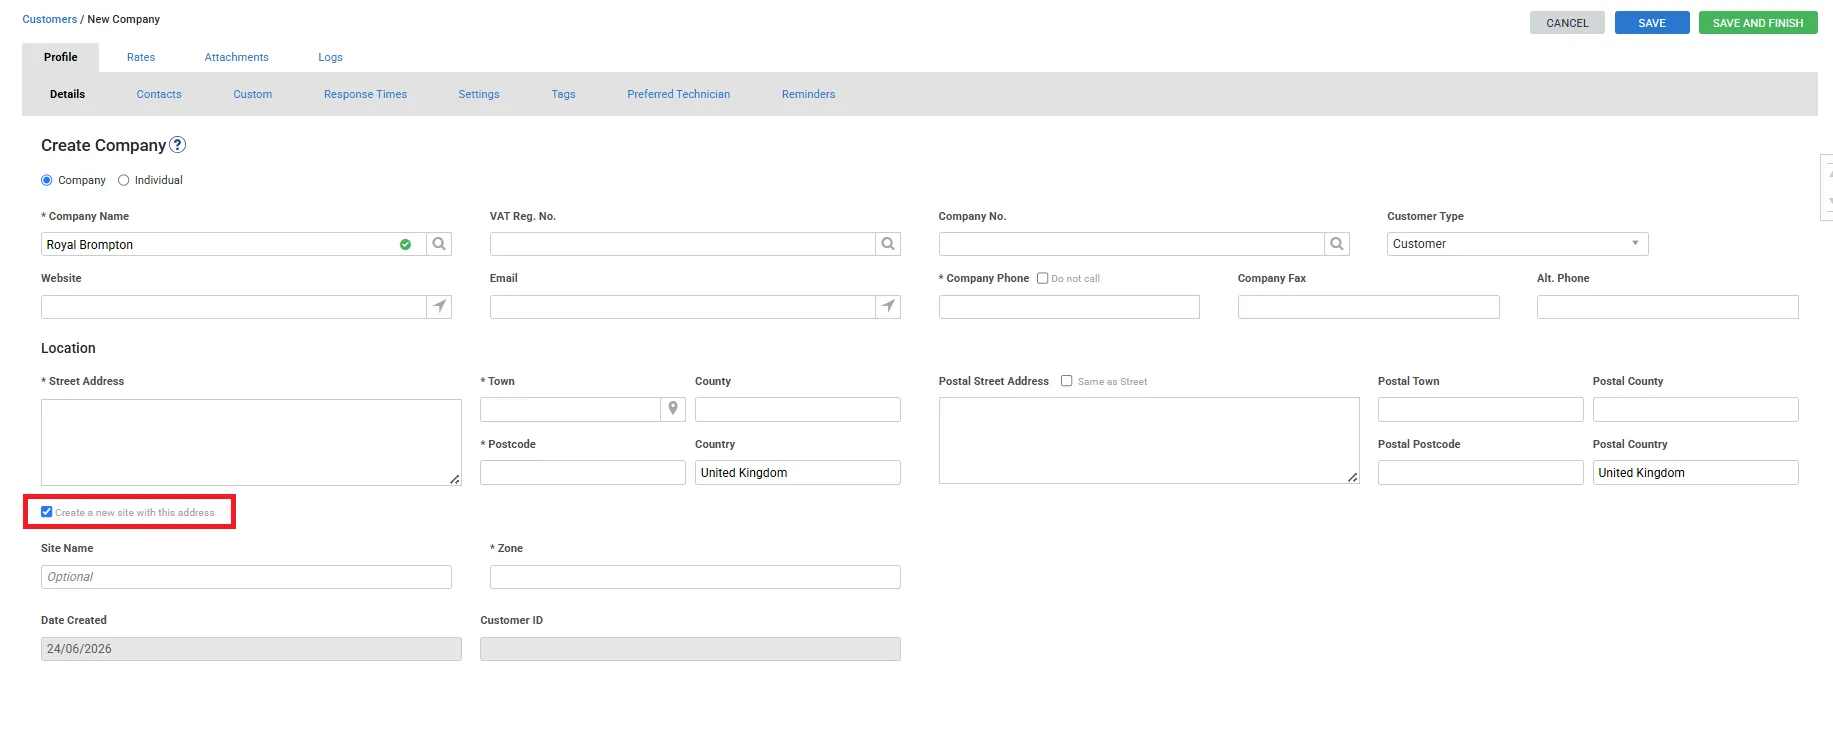Click the Company Name search icon
Screen dimensions: 1833x736
click(x=439, y=244)
